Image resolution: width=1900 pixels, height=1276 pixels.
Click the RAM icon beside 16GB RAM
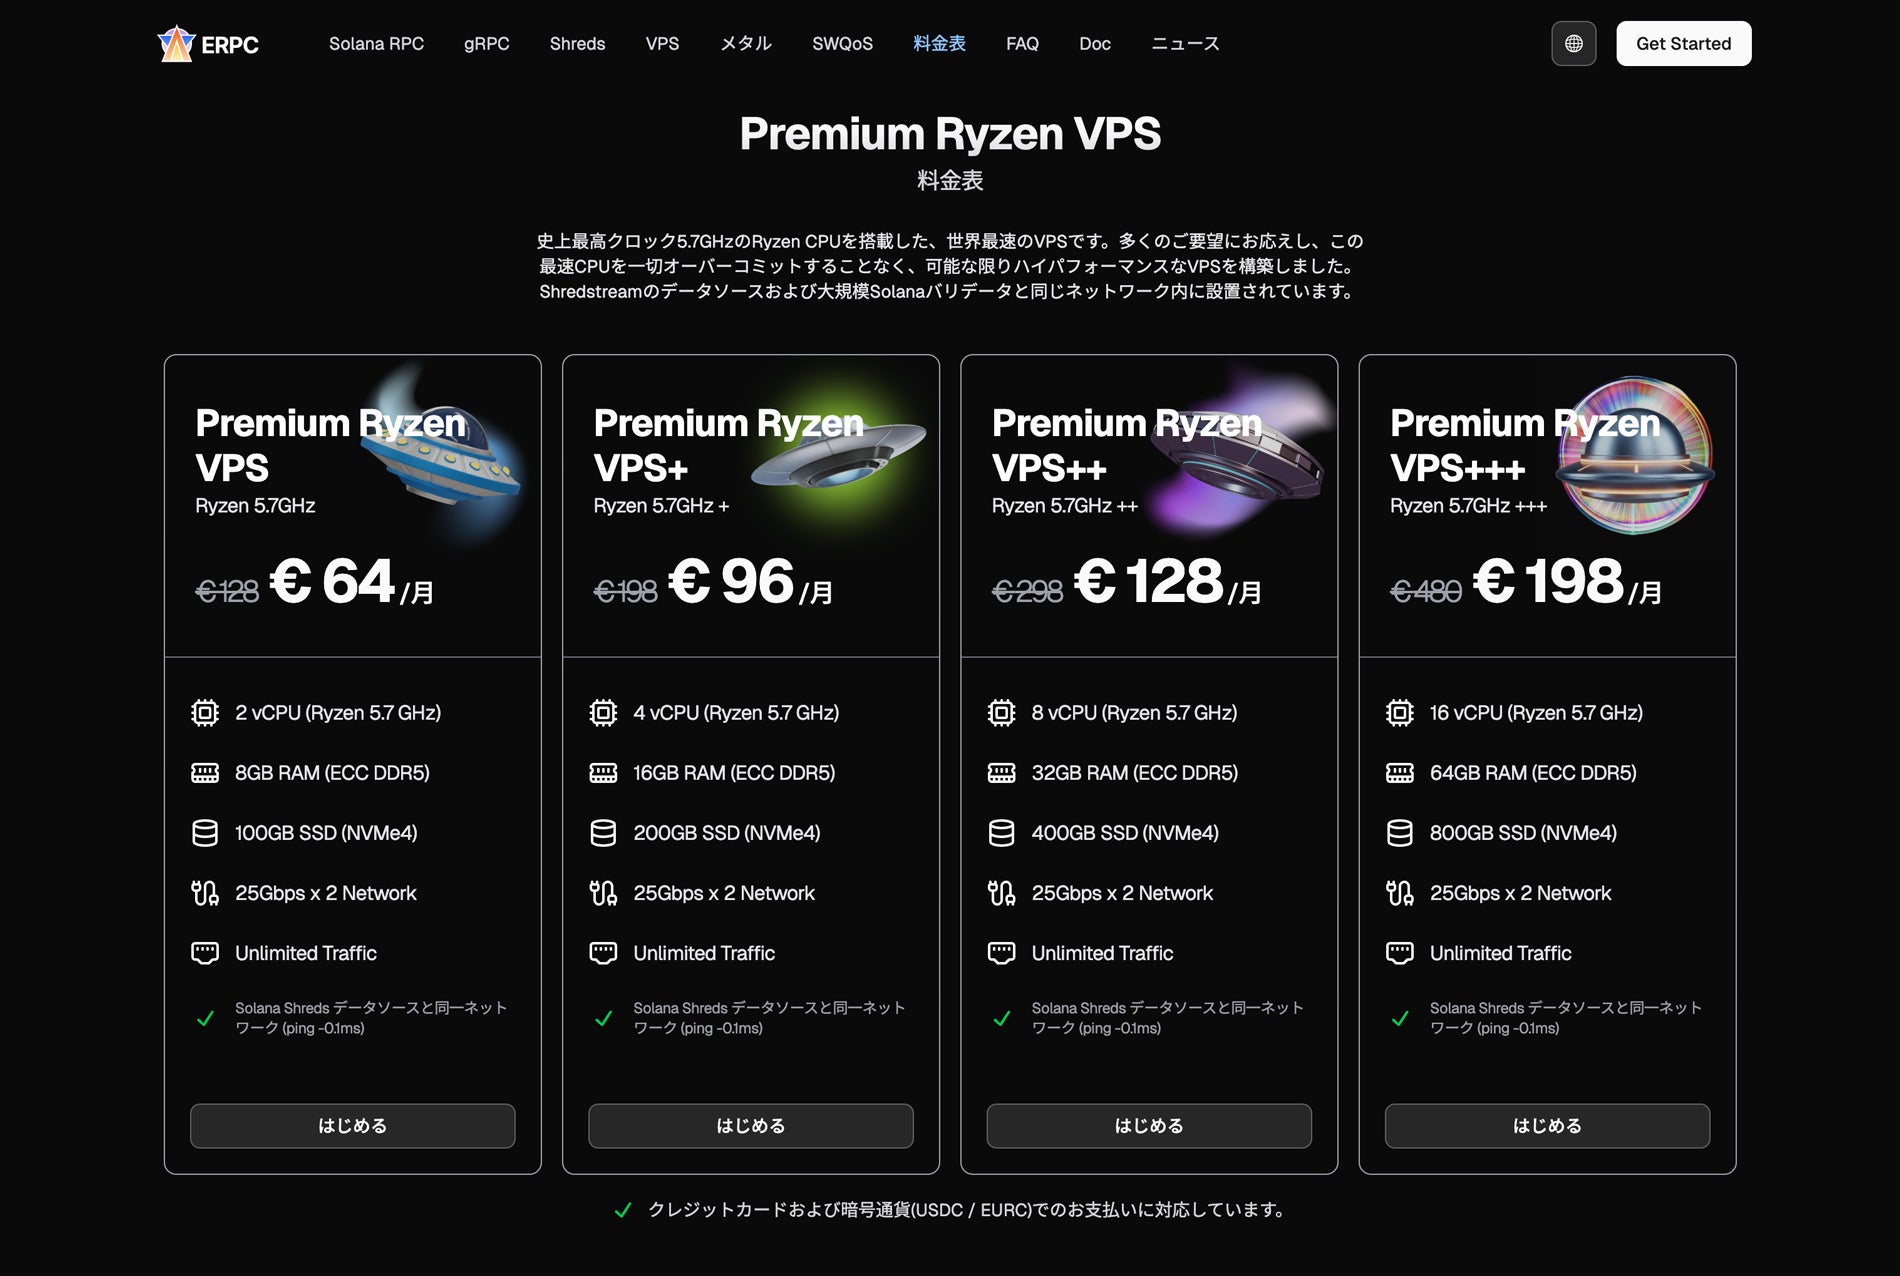(603, 773)
